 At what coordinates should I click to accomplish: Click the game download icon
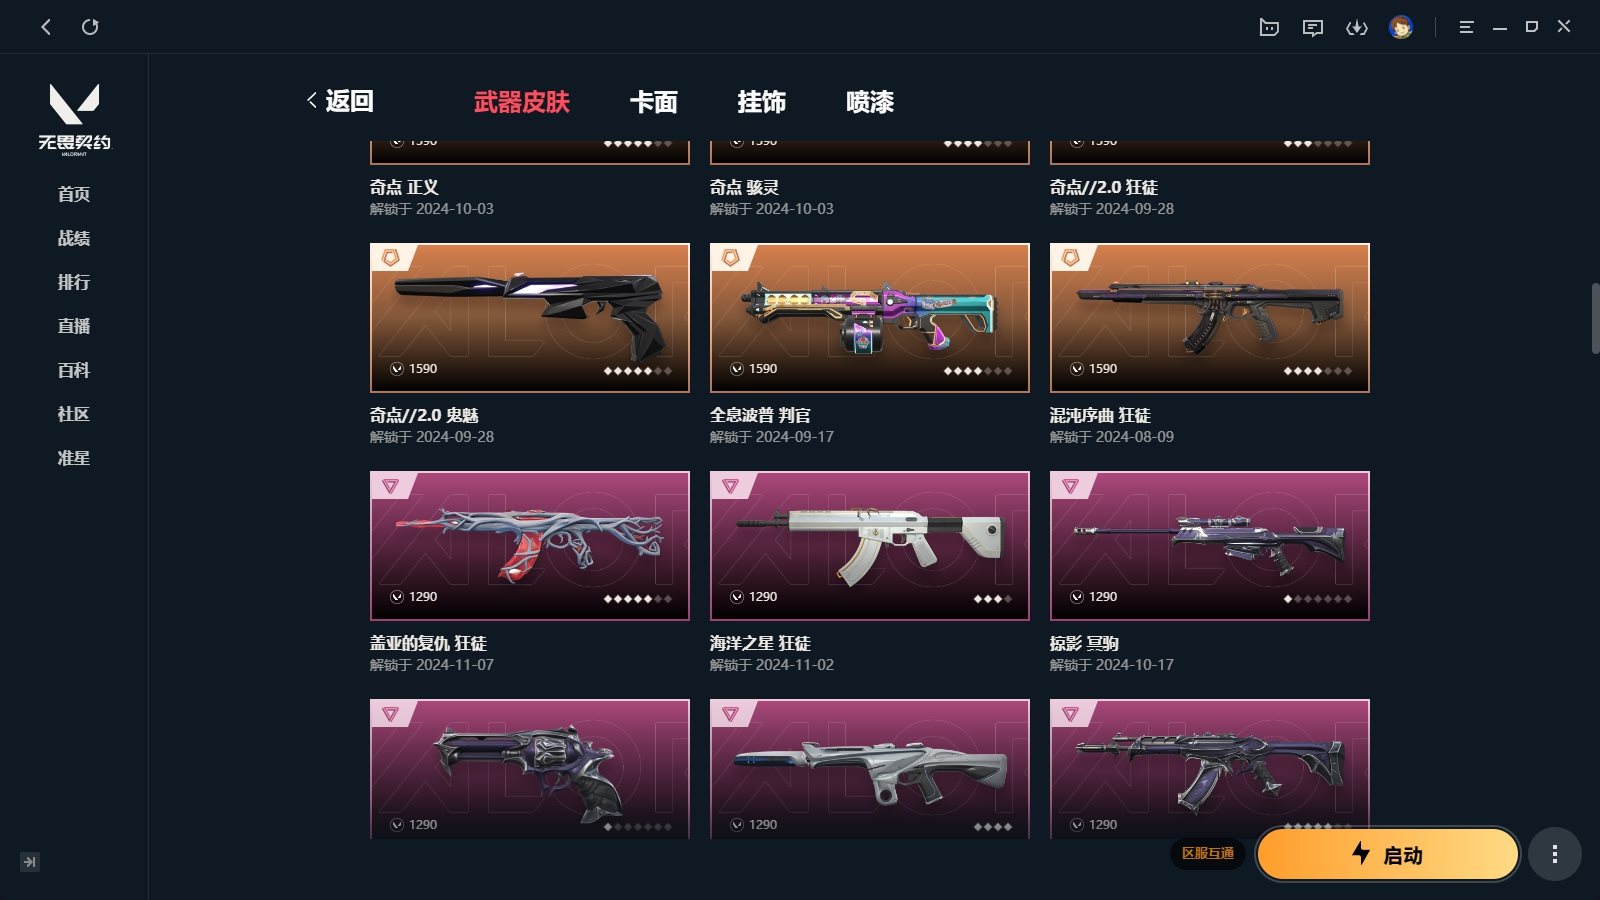coord(1357,27)
